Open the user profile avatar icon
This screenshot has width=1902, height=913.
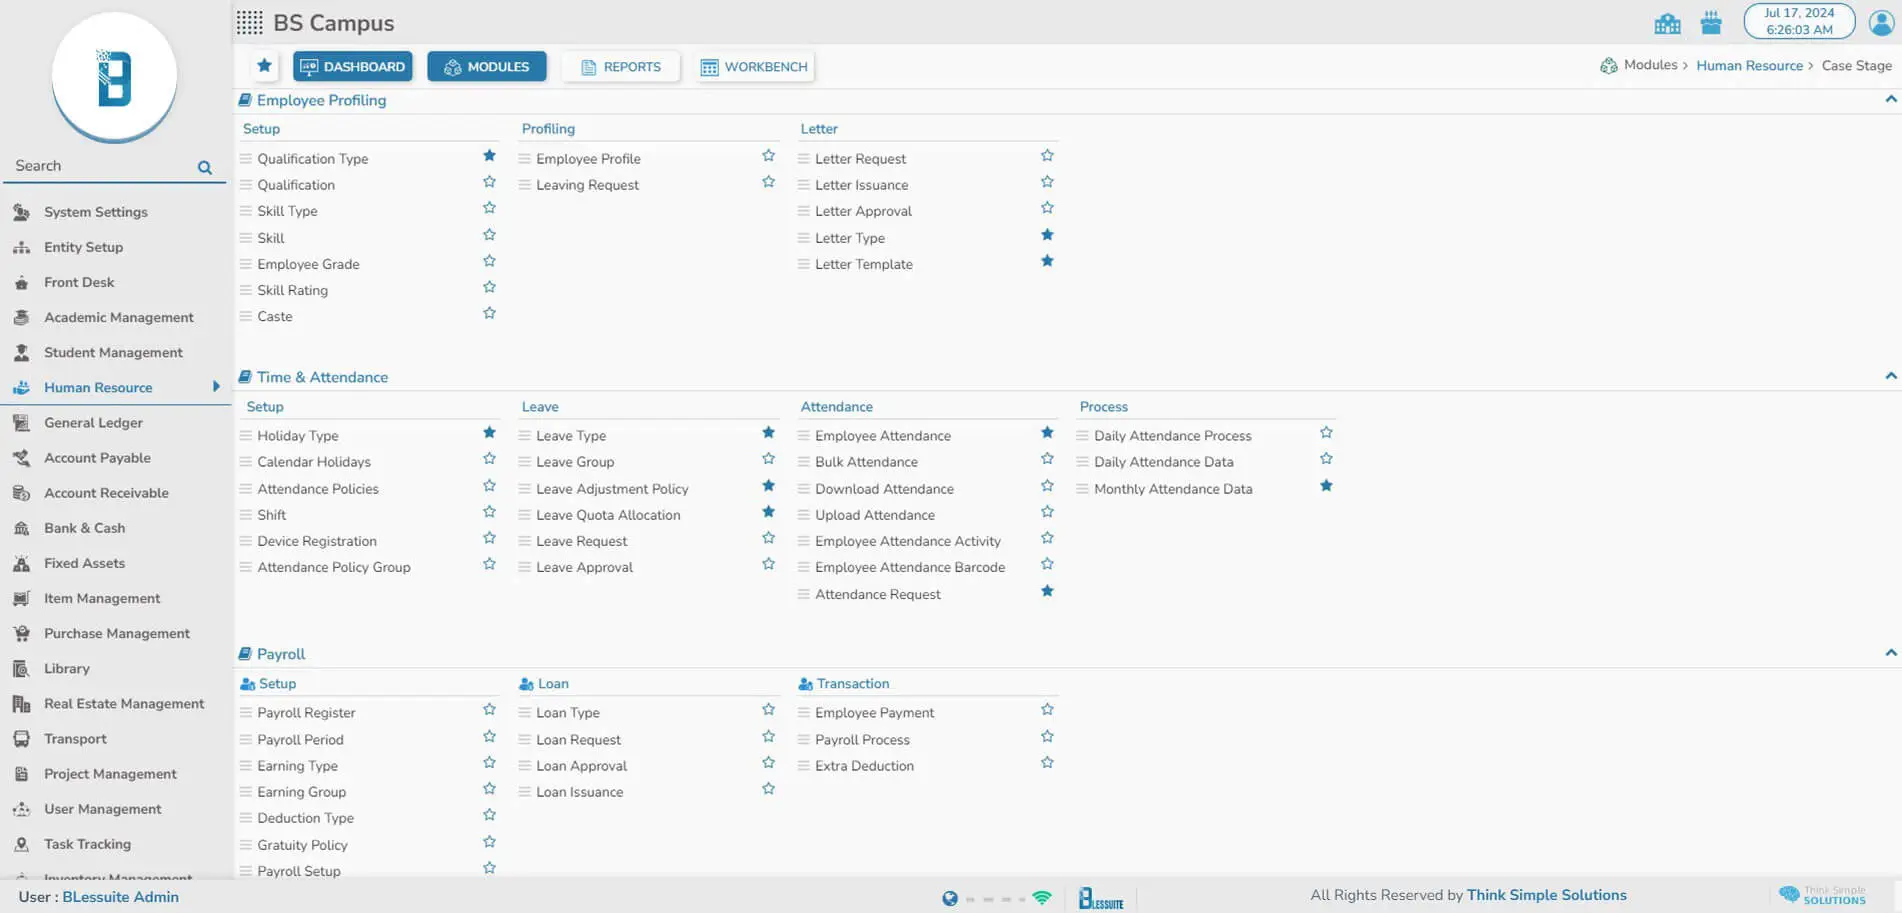pos(1881,22)
